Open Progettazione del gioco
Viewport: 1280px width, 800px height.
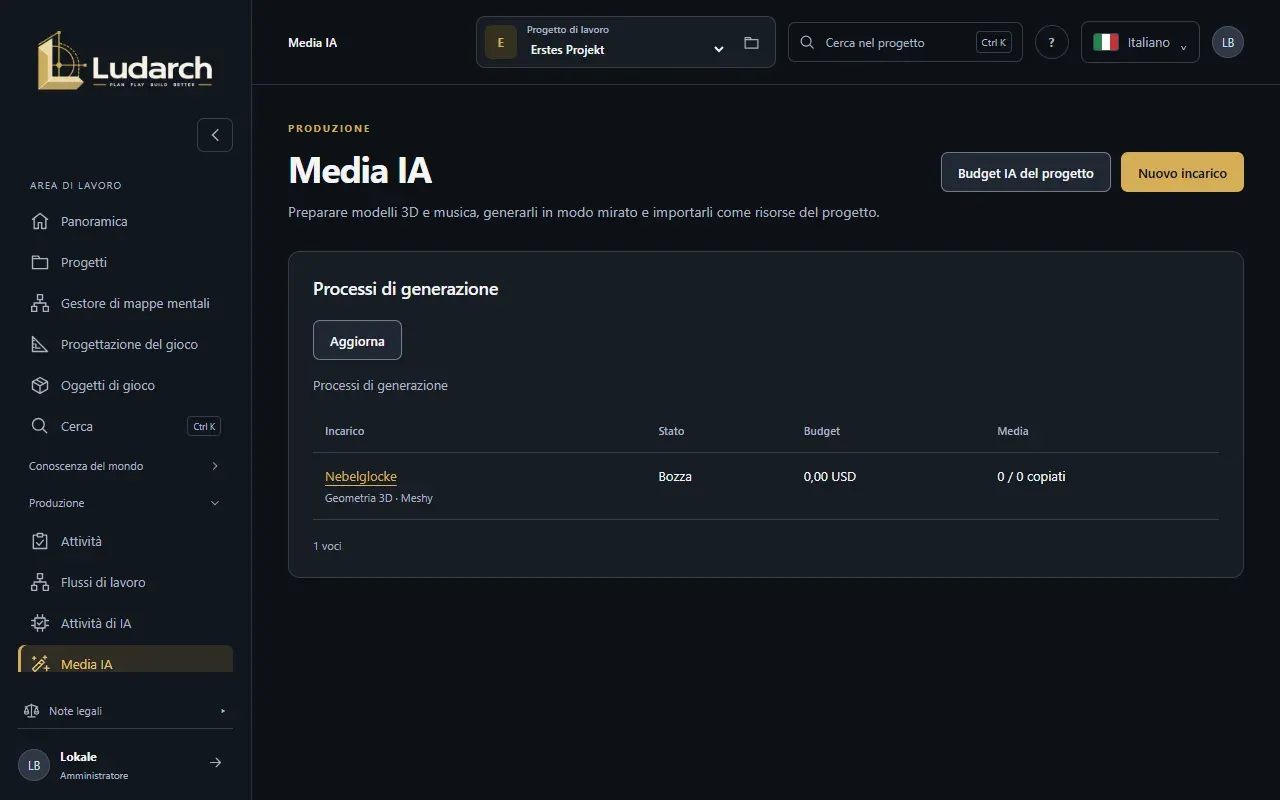[x=125, y=344]
